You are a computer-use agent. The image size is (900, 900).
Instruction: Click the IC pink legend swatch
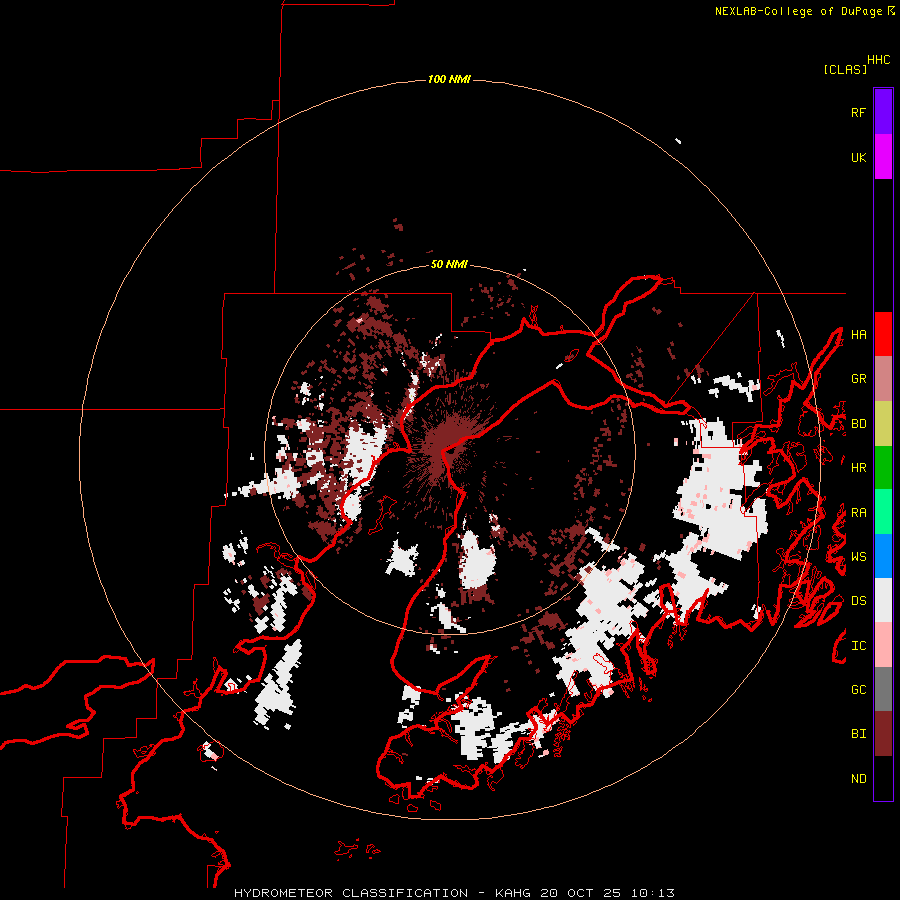point(883,645)
